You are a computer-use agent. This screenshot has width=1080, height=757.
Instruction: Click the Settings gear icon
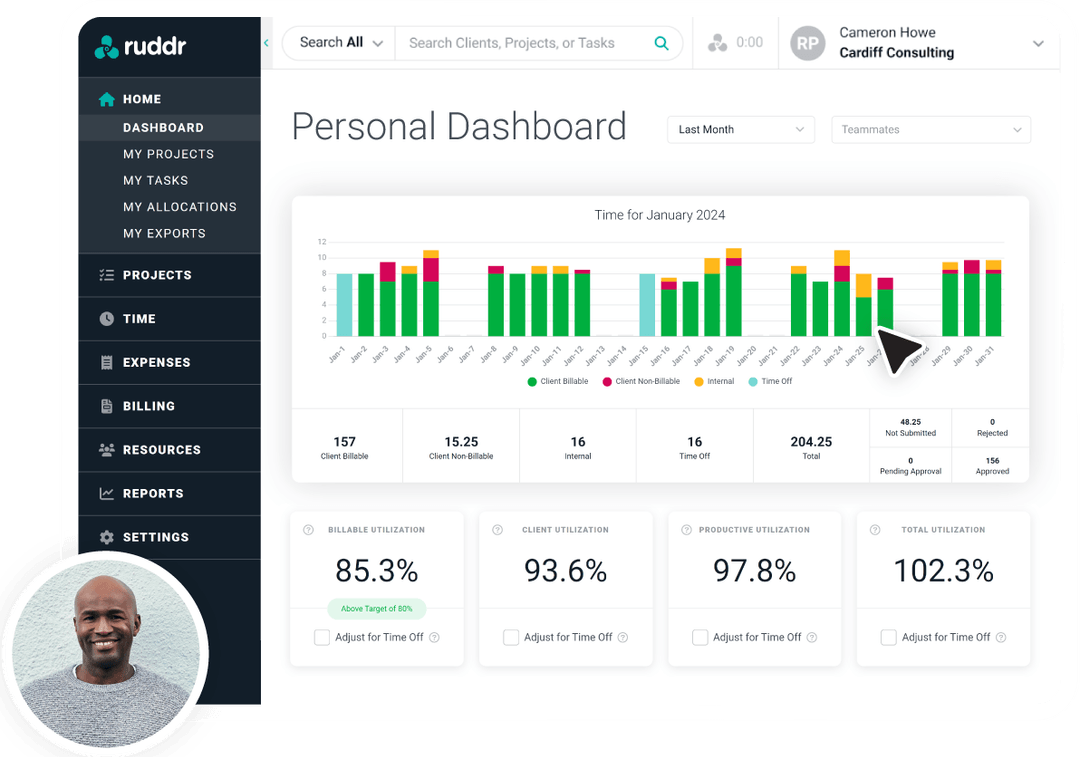tap(108, 537)
